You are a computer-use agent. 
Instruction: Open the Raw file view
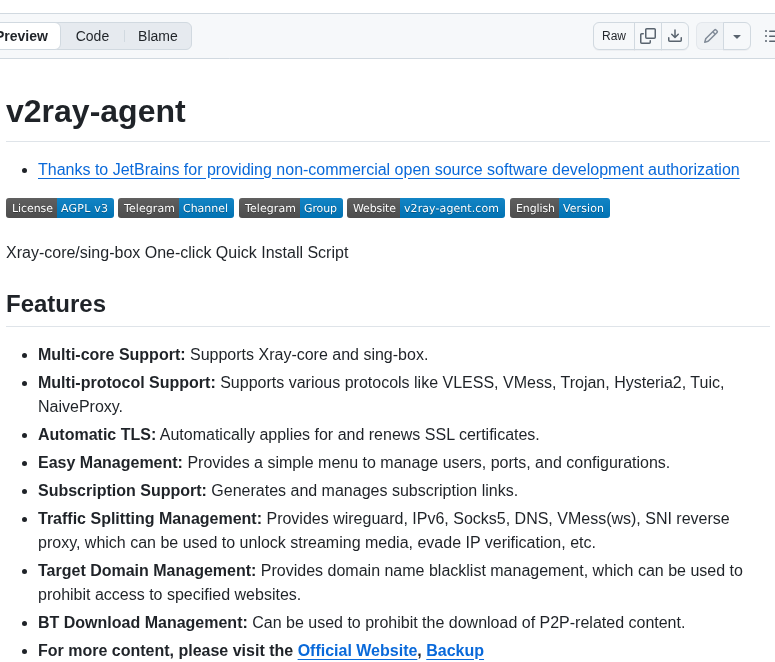(x=614, y=36)
